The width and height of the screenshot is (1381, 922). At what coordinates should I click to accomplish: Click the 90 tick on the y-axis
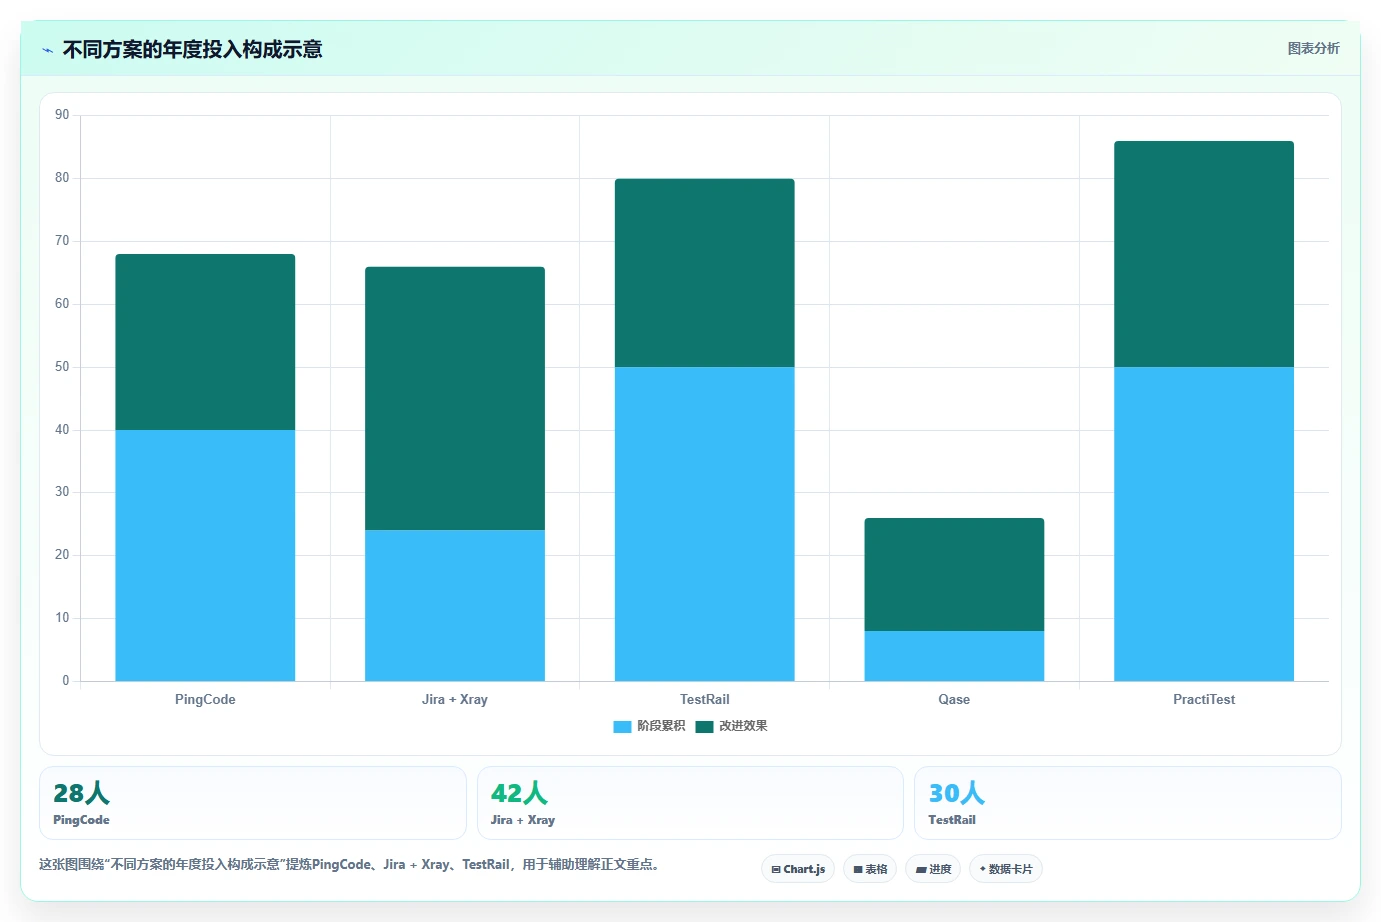[x=62, y=115]
